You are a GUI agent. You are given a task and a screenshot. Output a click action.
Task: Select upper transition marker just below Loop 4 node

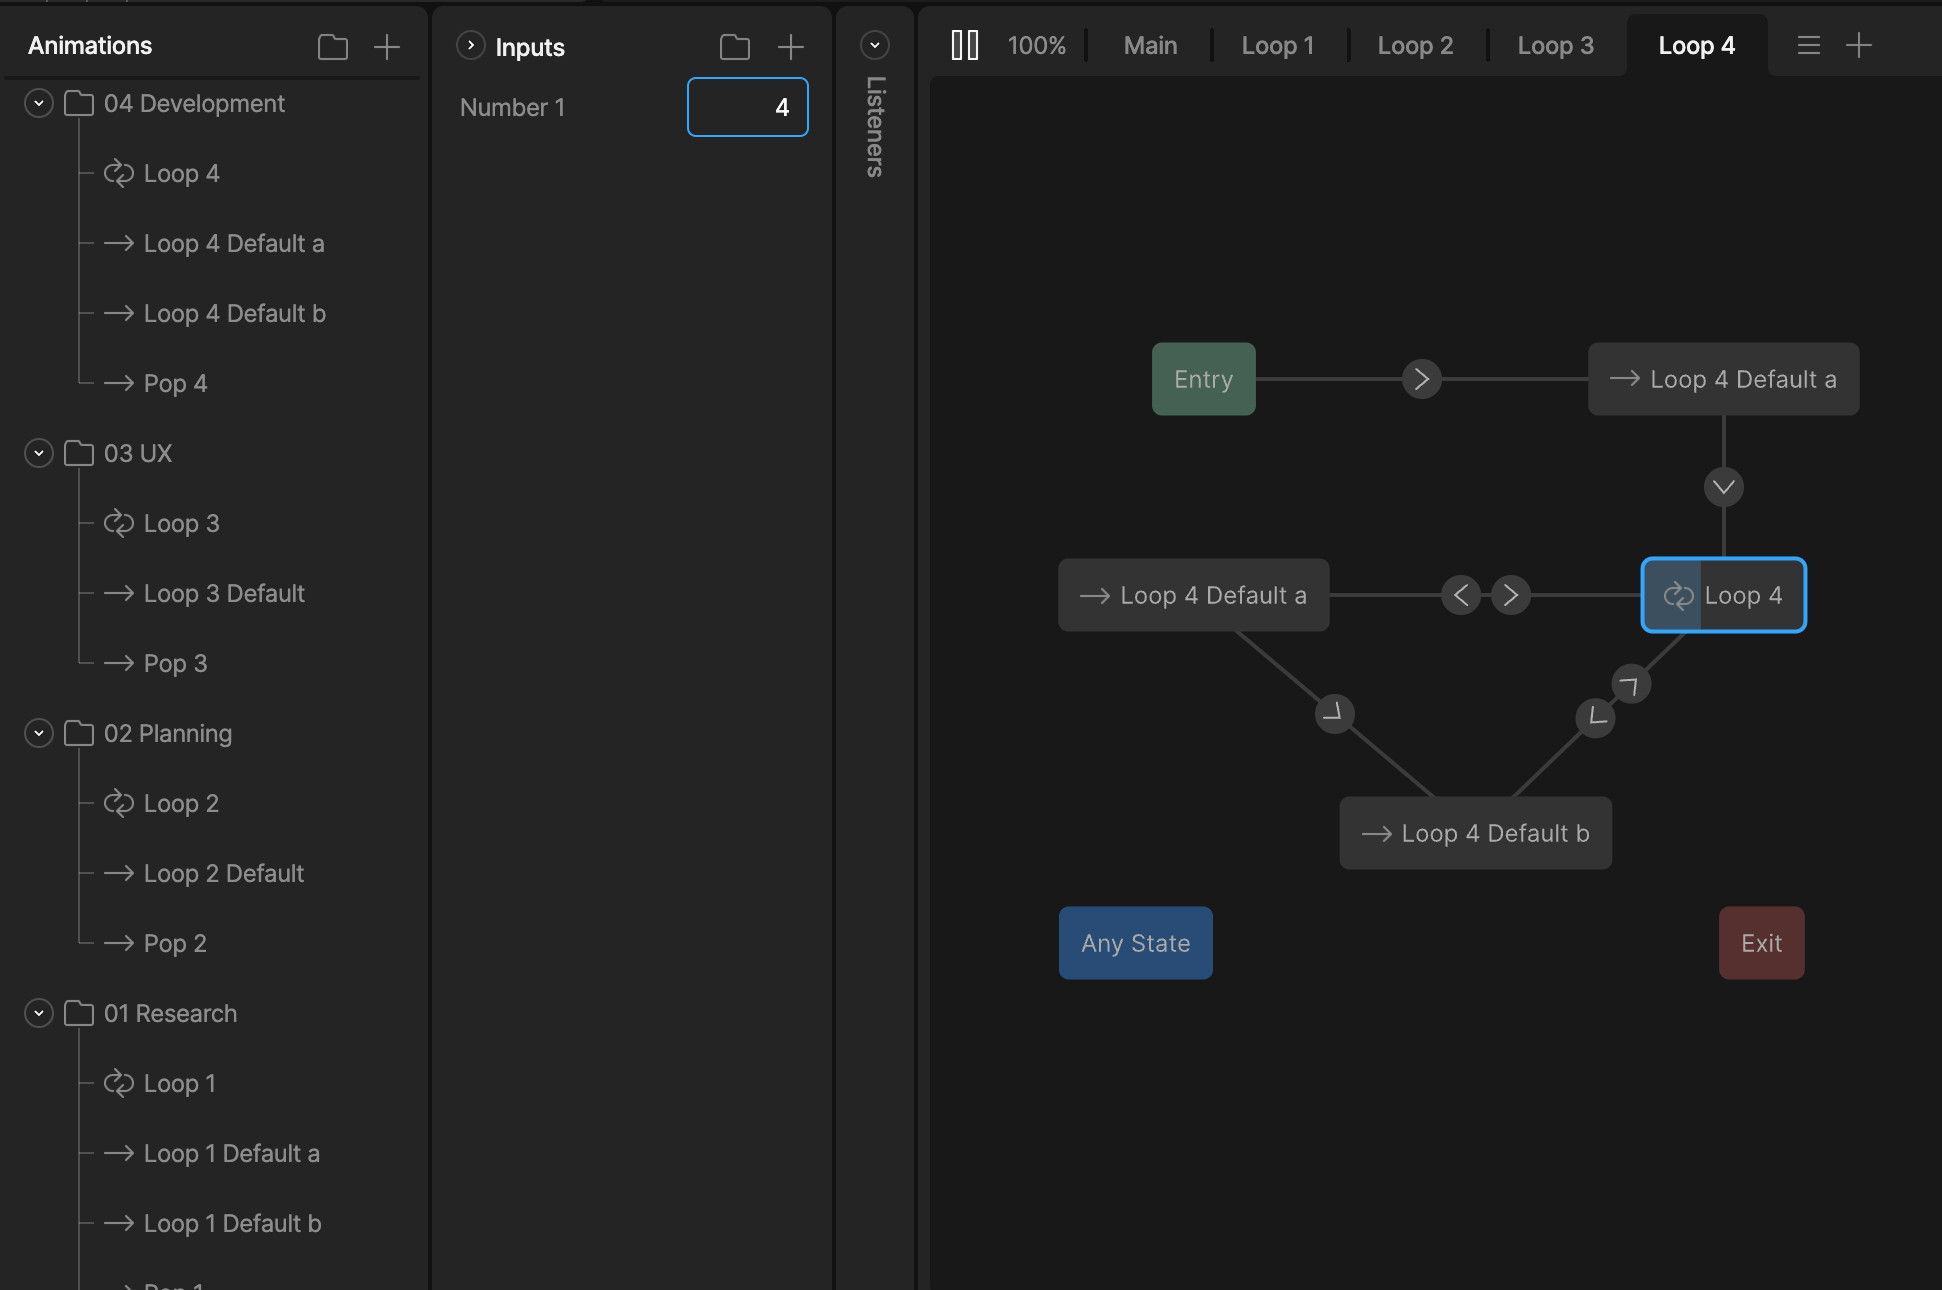(1631, 684)
